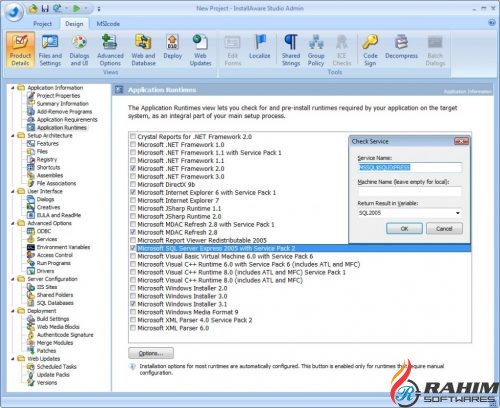Switch to the MSIcode ribbon tab
Screen dimensions: 500x408
[108, 24]
